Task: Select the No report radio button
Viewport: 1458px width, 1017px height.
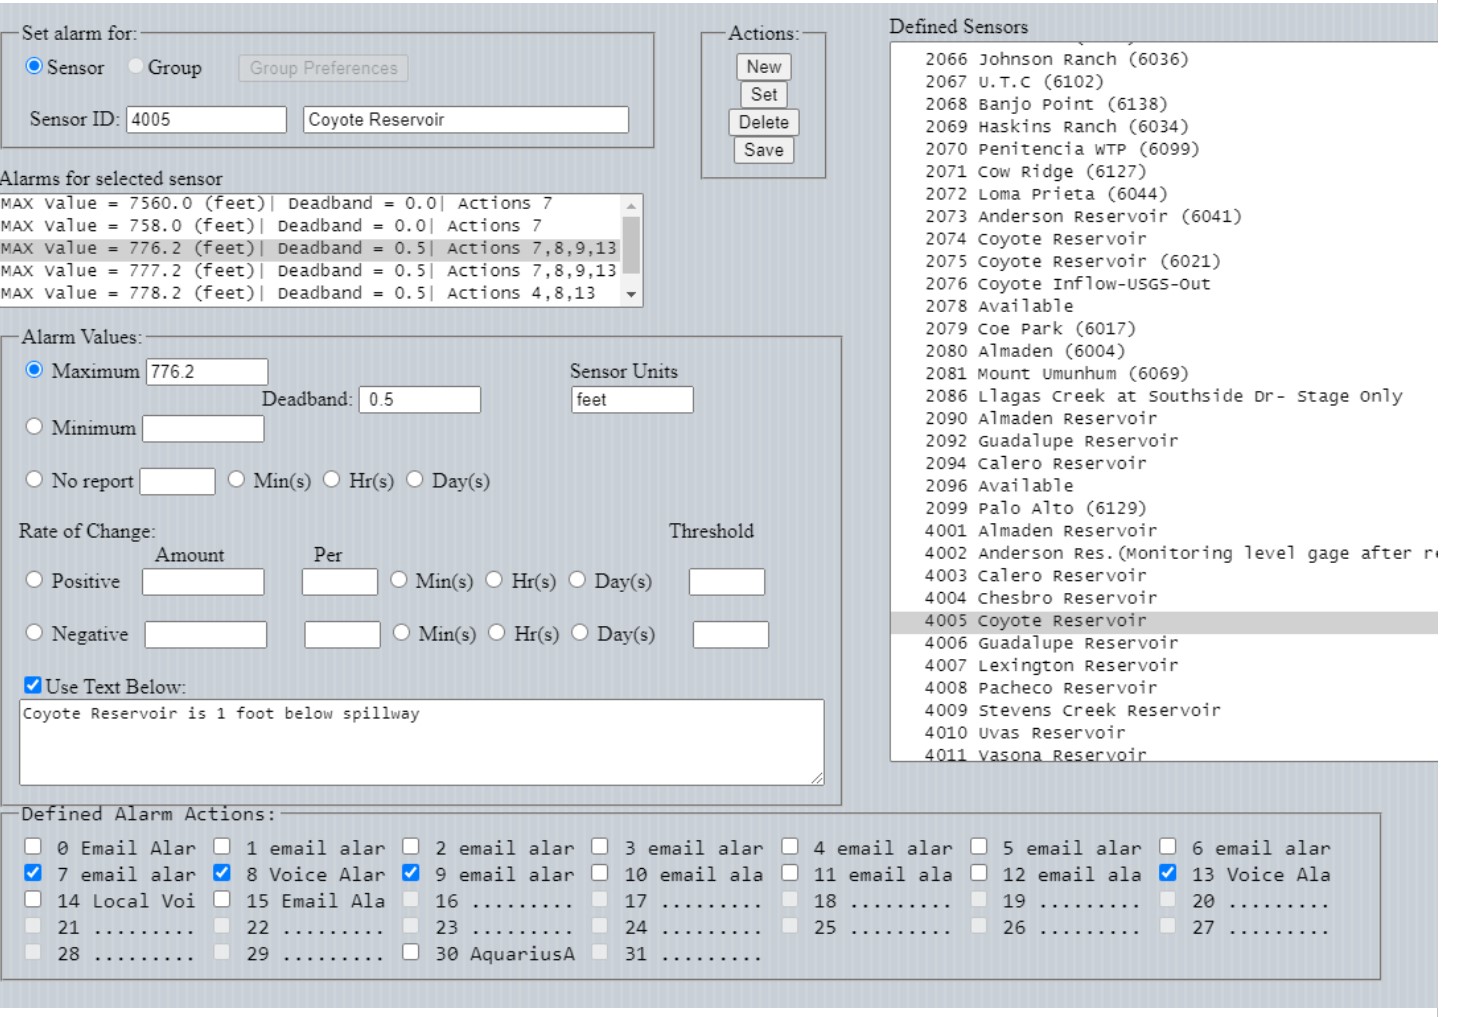Action: 34,480
